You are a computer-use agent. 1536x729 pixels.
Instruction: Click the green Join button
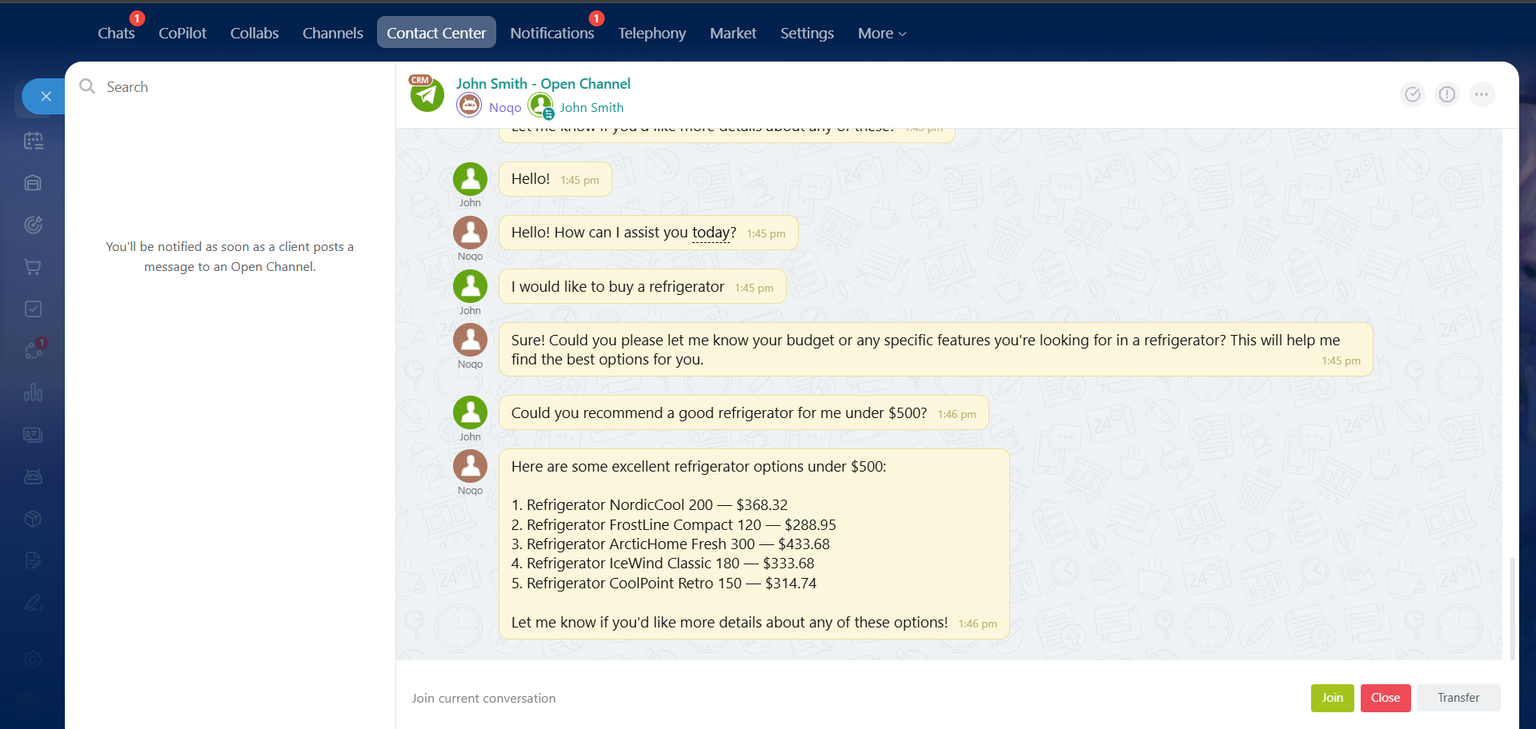coord(1332,698)
